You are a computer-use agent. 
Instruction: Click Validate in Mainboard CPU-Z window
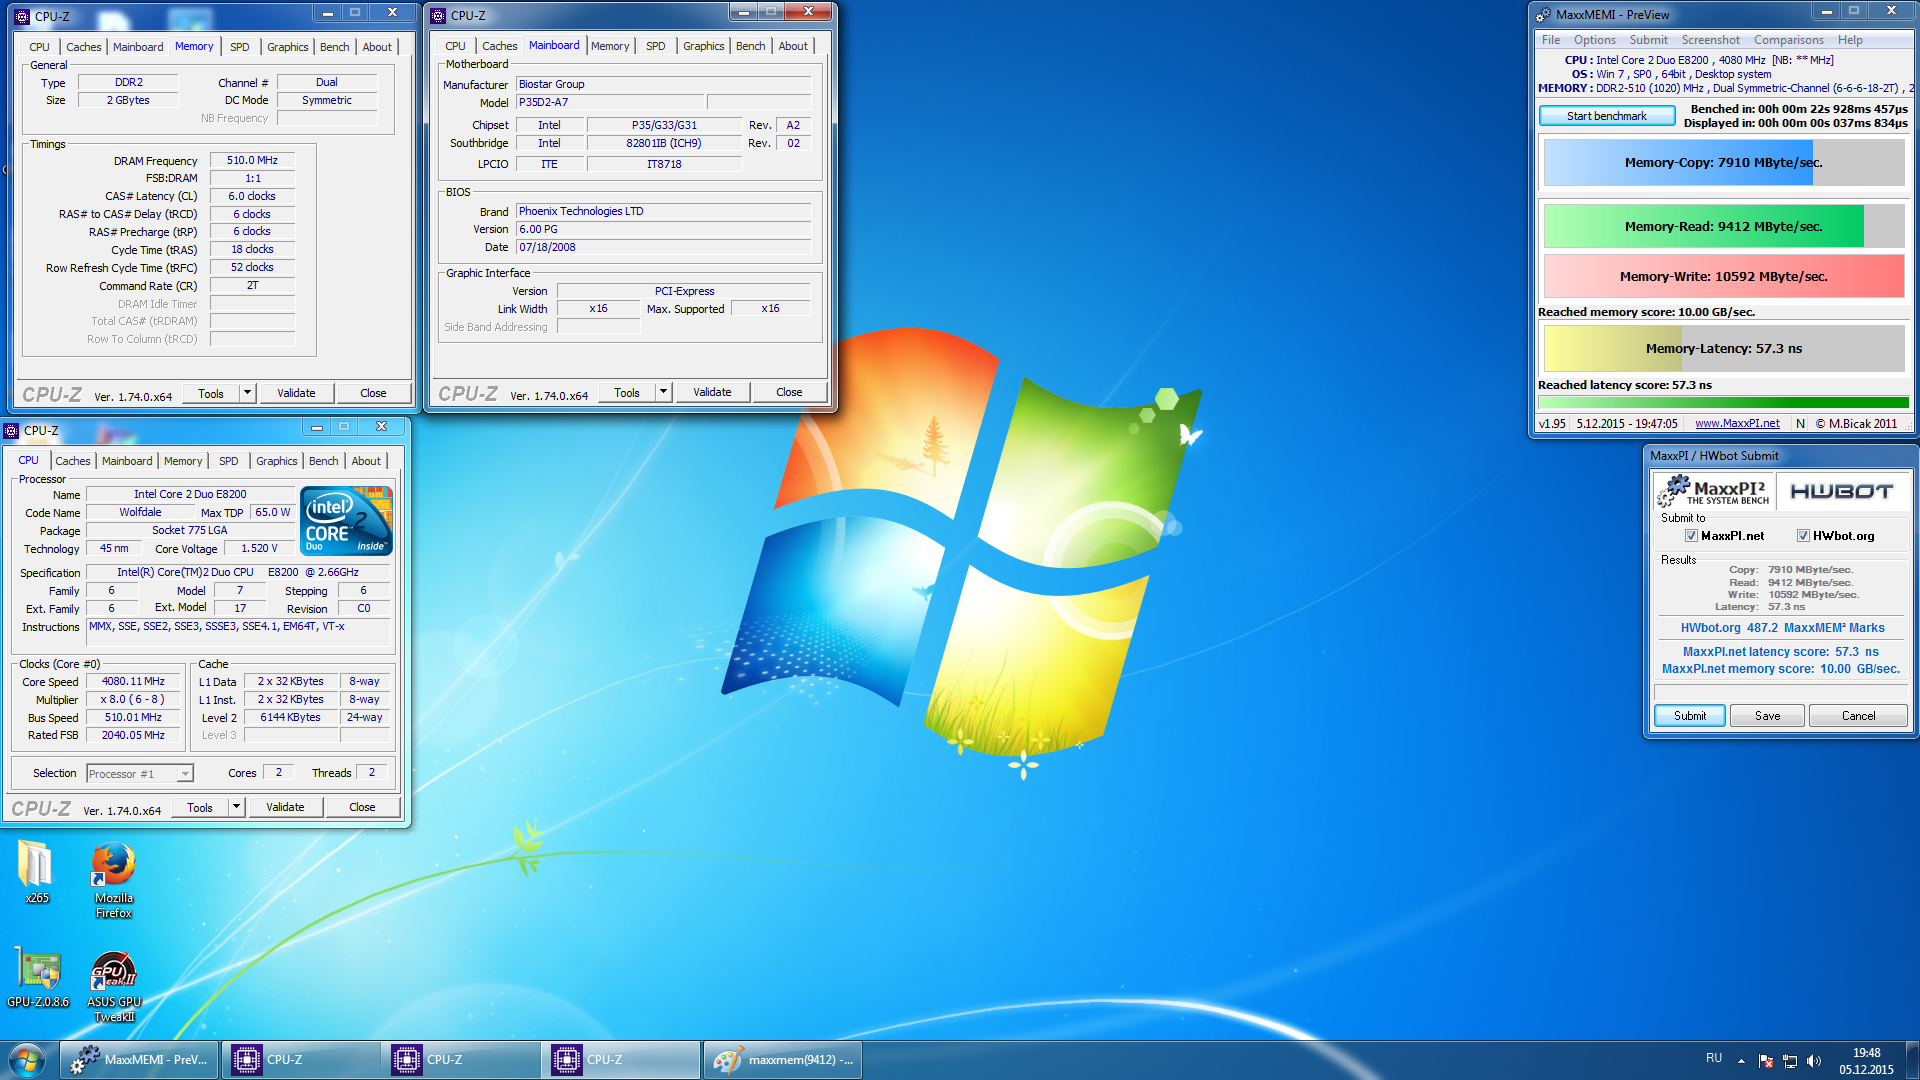point(712,392)
